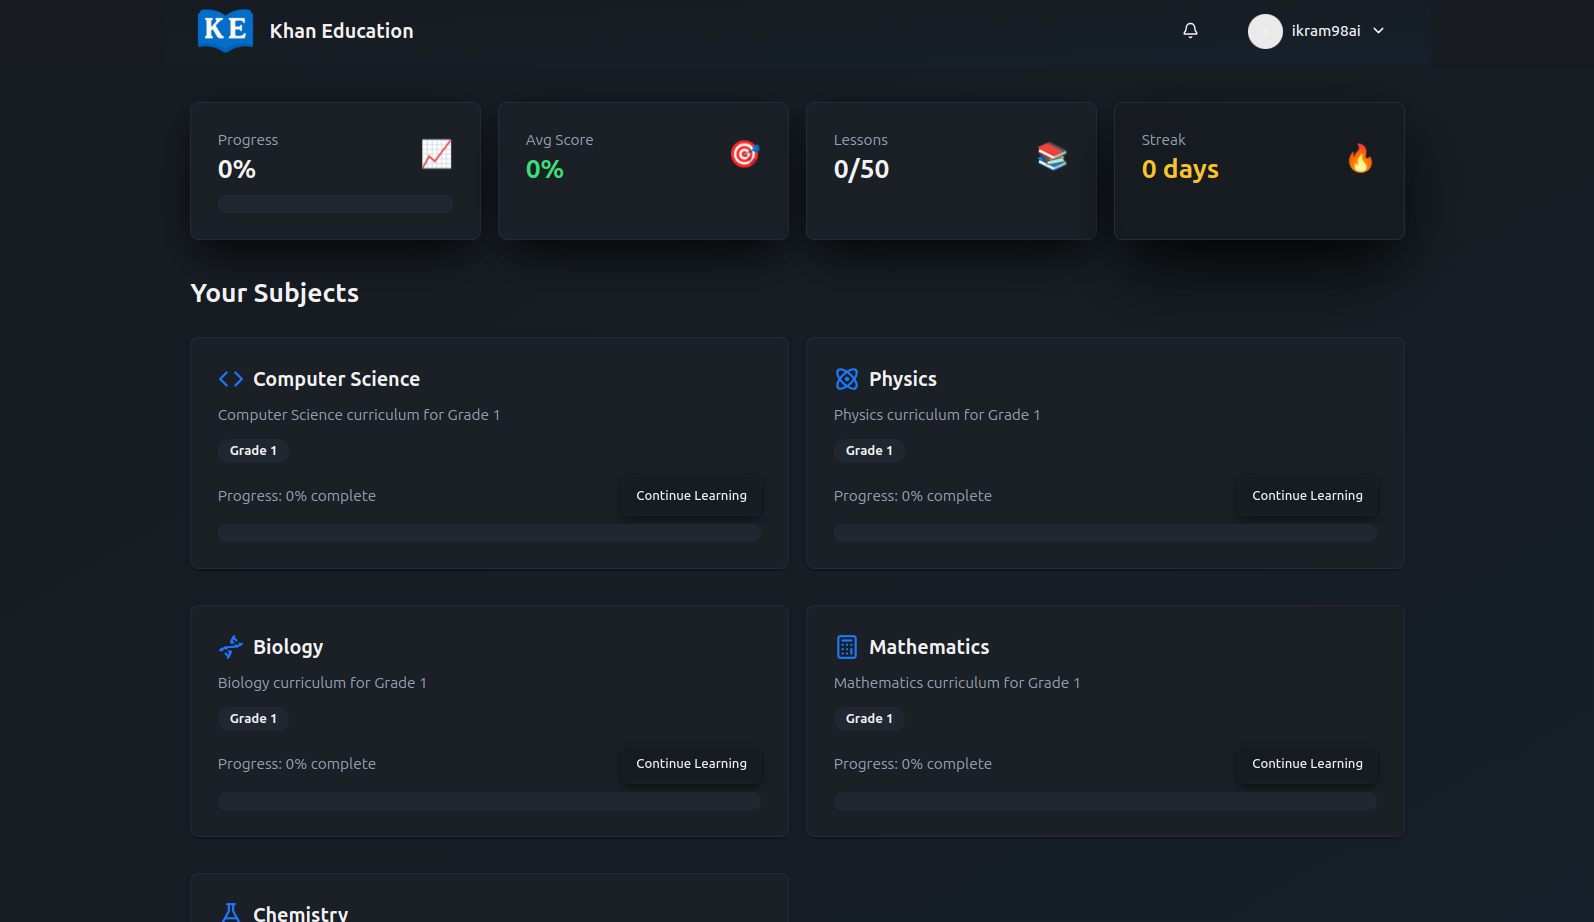The width and height of the screenshot is (1594, 922).
Task: Click the 0 days Streak value
Action: click(x=1180, y=169)
